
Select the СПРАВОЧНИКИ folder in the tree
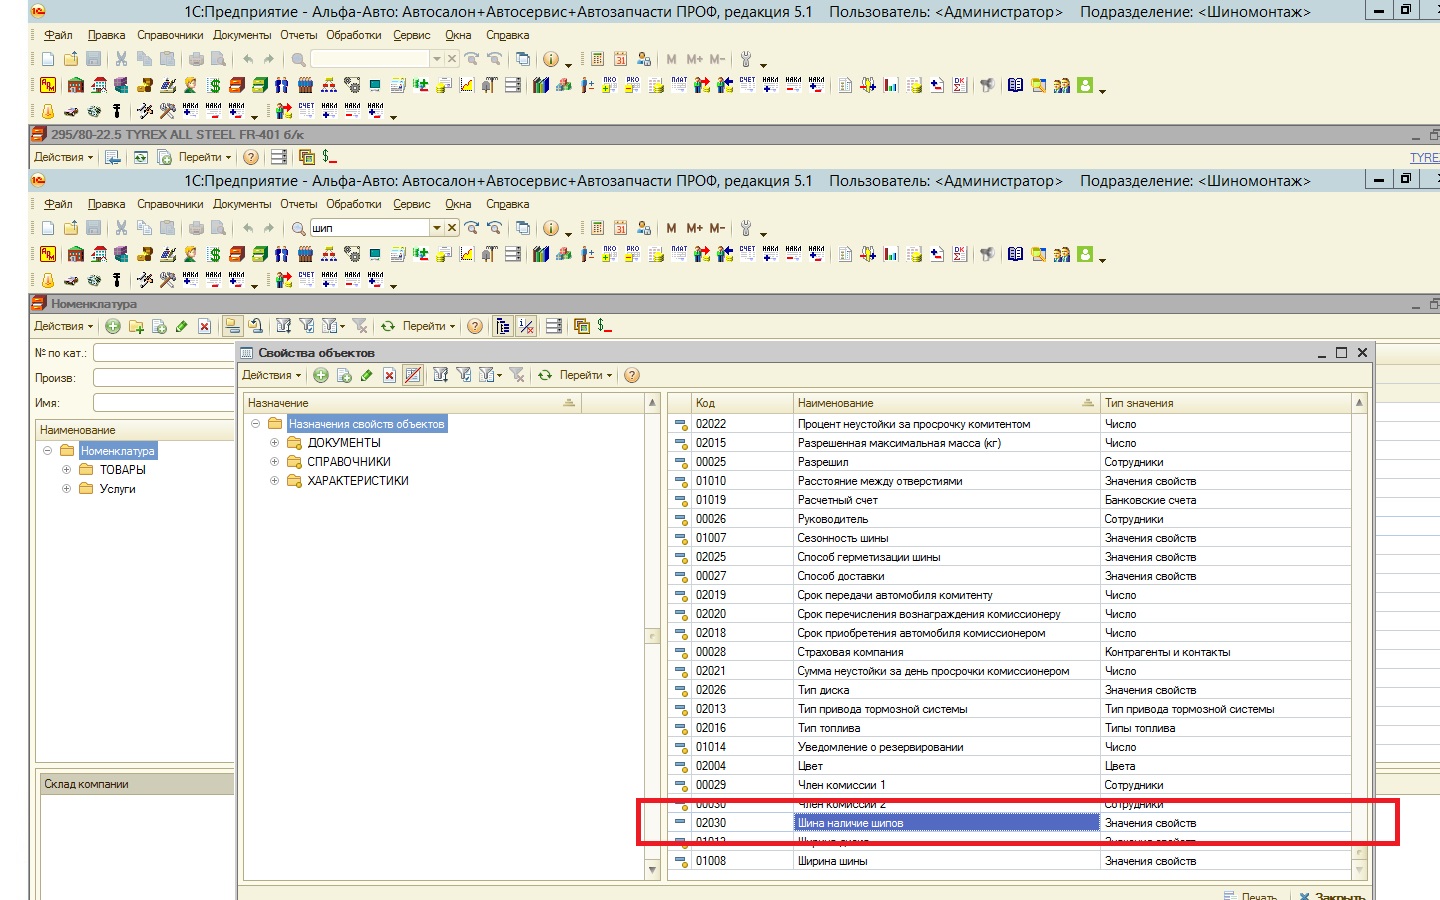click(349, 462)
